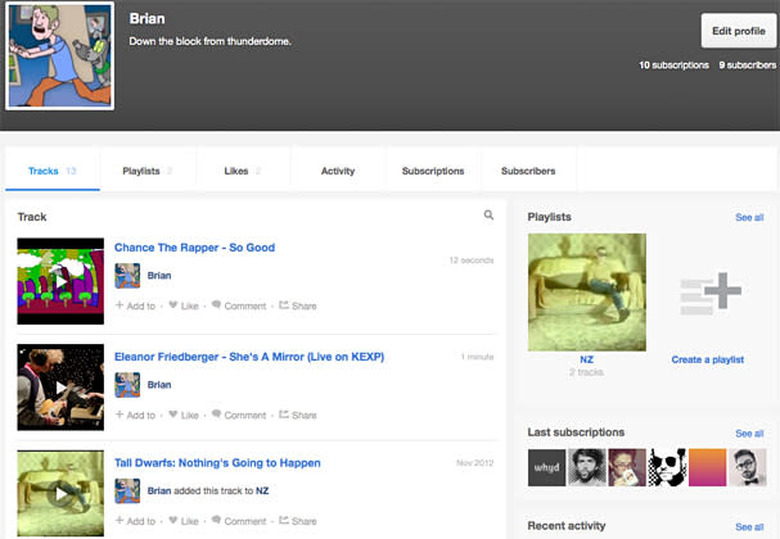
Task: See all playlists link
Action: (749, 217)
